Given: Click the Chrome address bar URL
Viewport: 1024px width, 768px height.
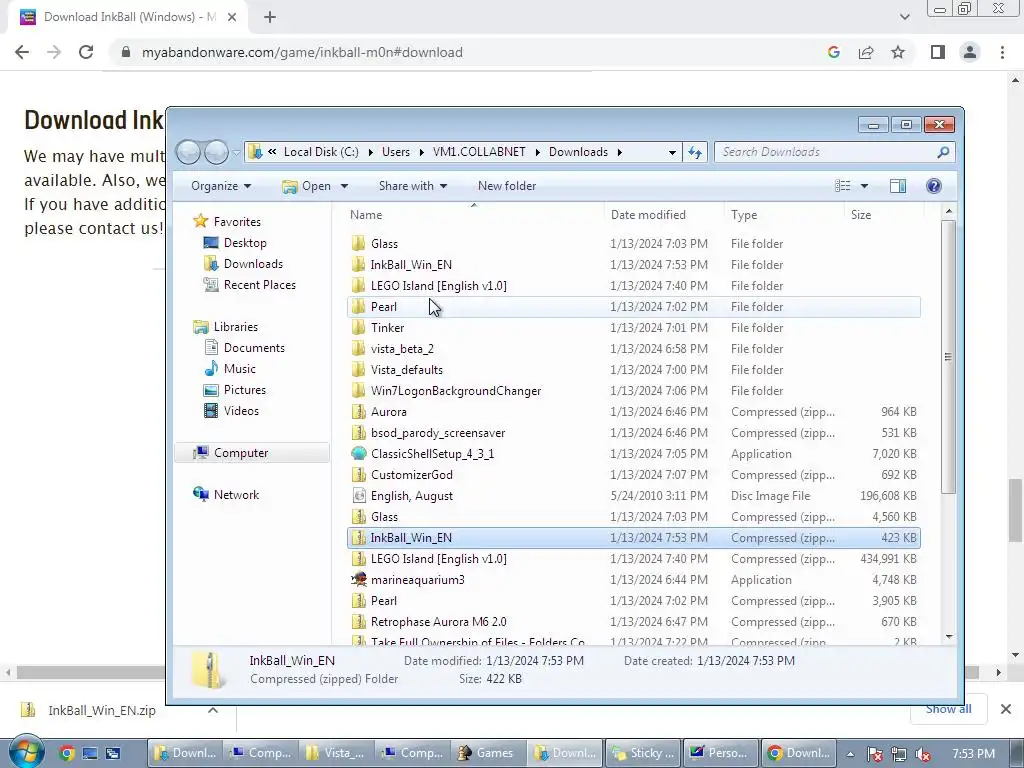Looking at the screenshot, I should coord(302,52).
